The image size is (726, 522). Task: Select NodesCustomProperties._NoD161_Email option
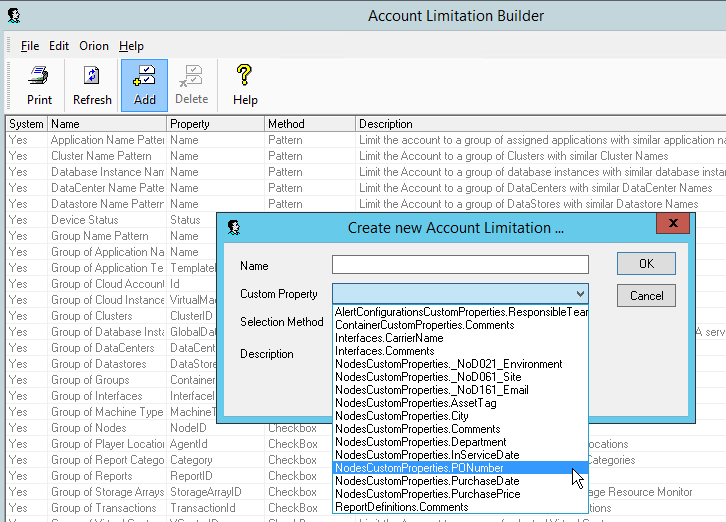(x=460, y=390)
